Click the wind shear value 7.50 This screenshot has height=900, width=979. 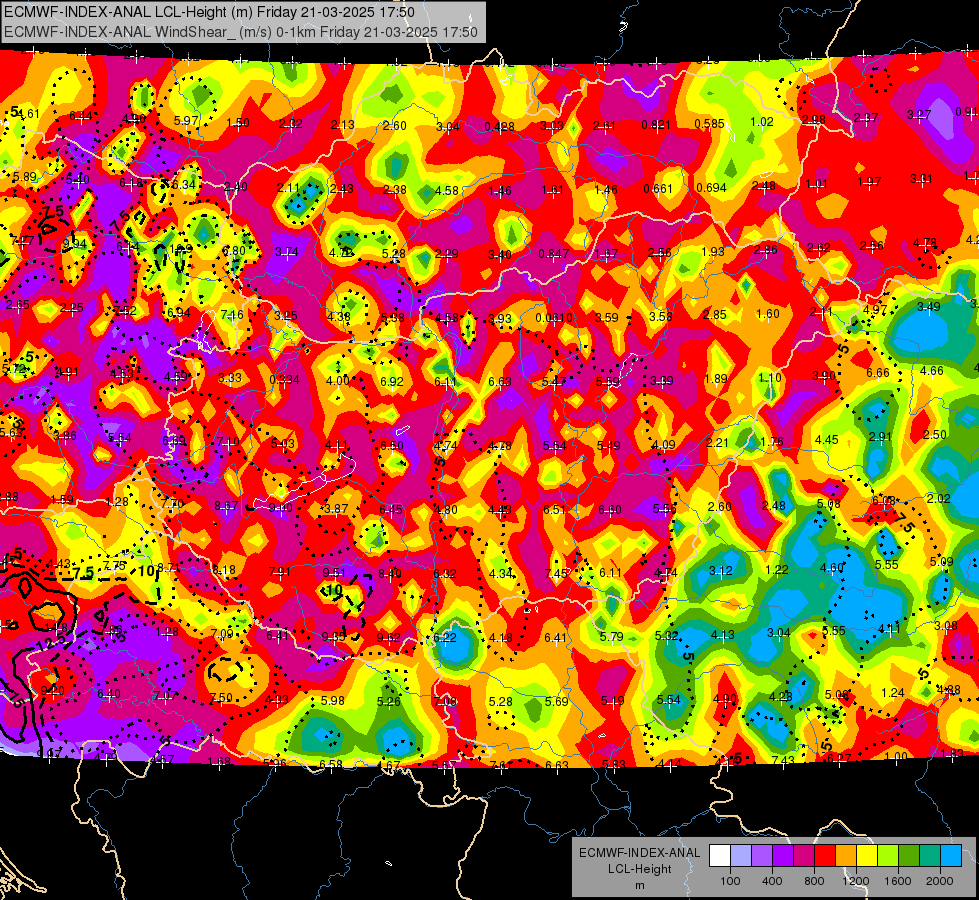tap(221, 698)
